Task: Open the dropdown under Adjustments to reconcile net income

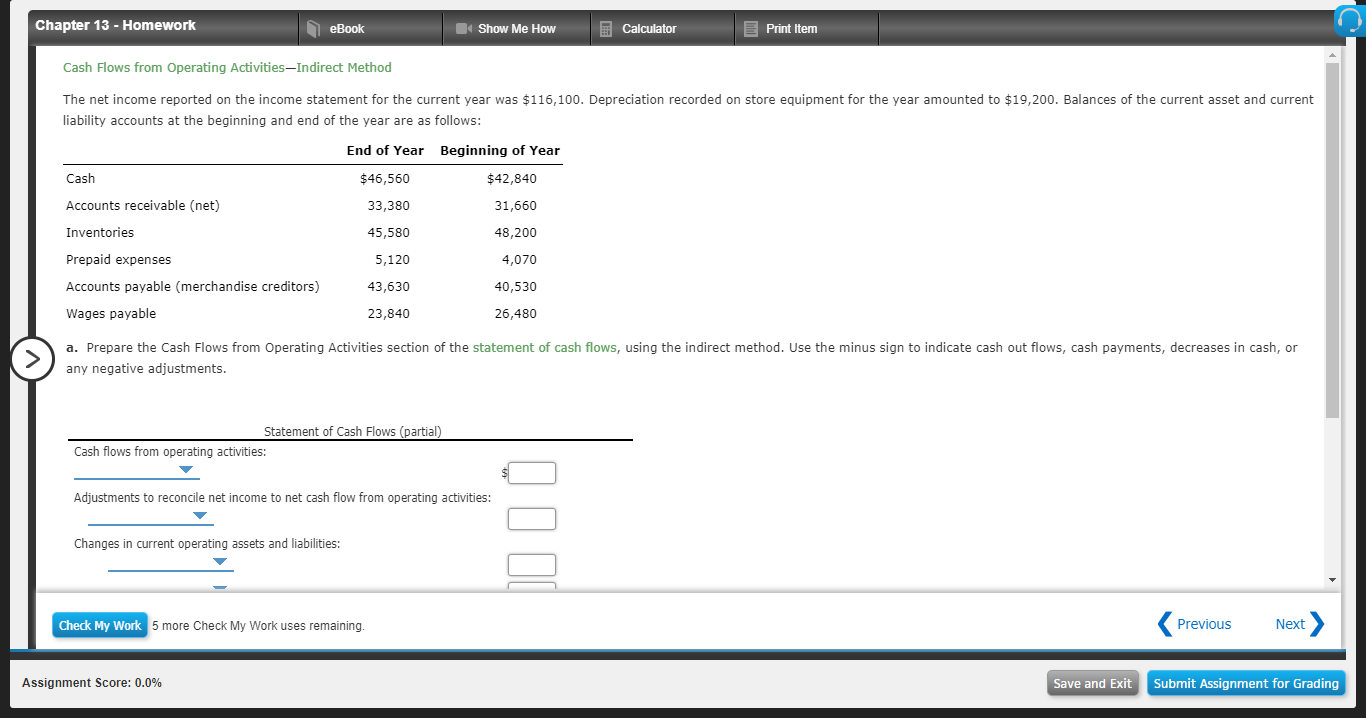Action: [x=199, y=516]
